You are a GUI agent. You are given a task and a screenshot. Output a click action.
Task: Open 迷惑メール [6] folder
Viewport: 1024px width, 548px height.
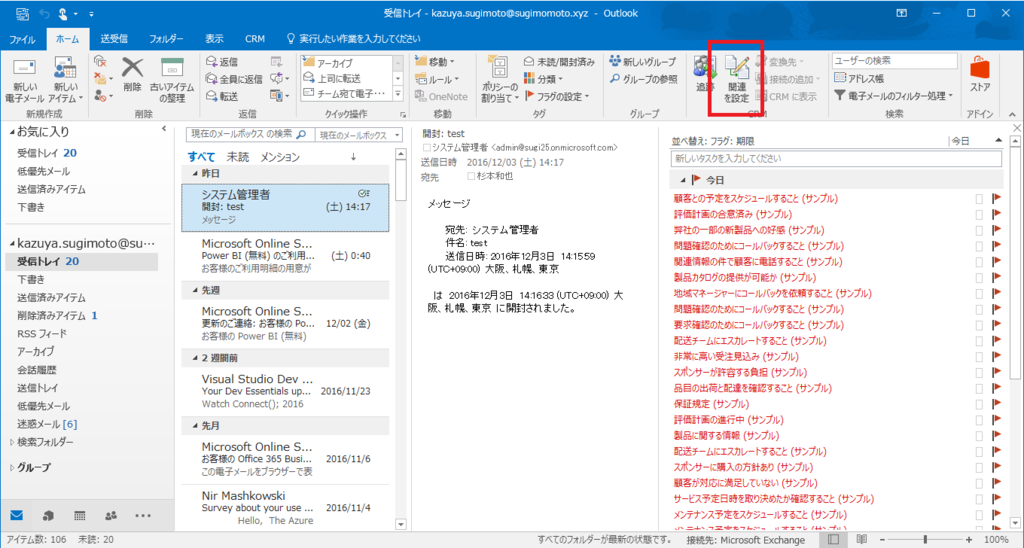47,424
